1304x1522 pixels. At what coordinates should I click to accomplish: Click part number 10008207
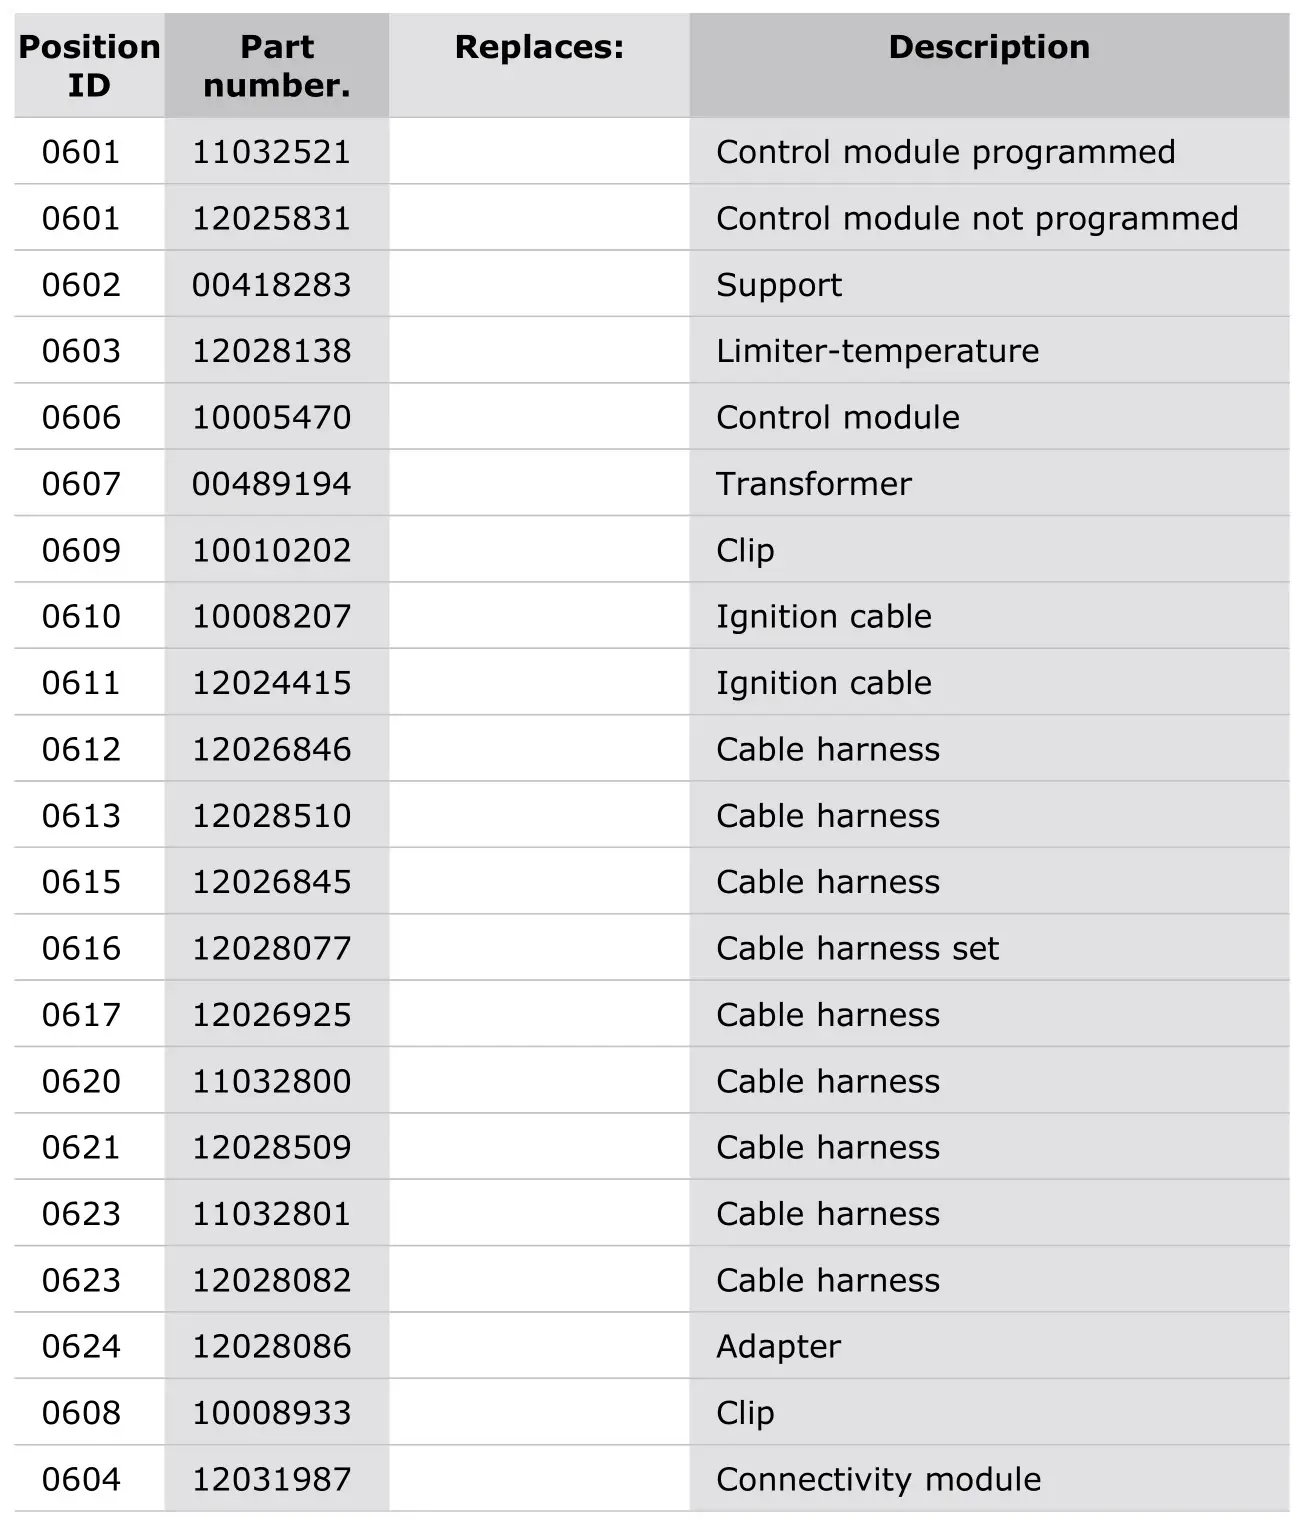[x=271, y=616]
